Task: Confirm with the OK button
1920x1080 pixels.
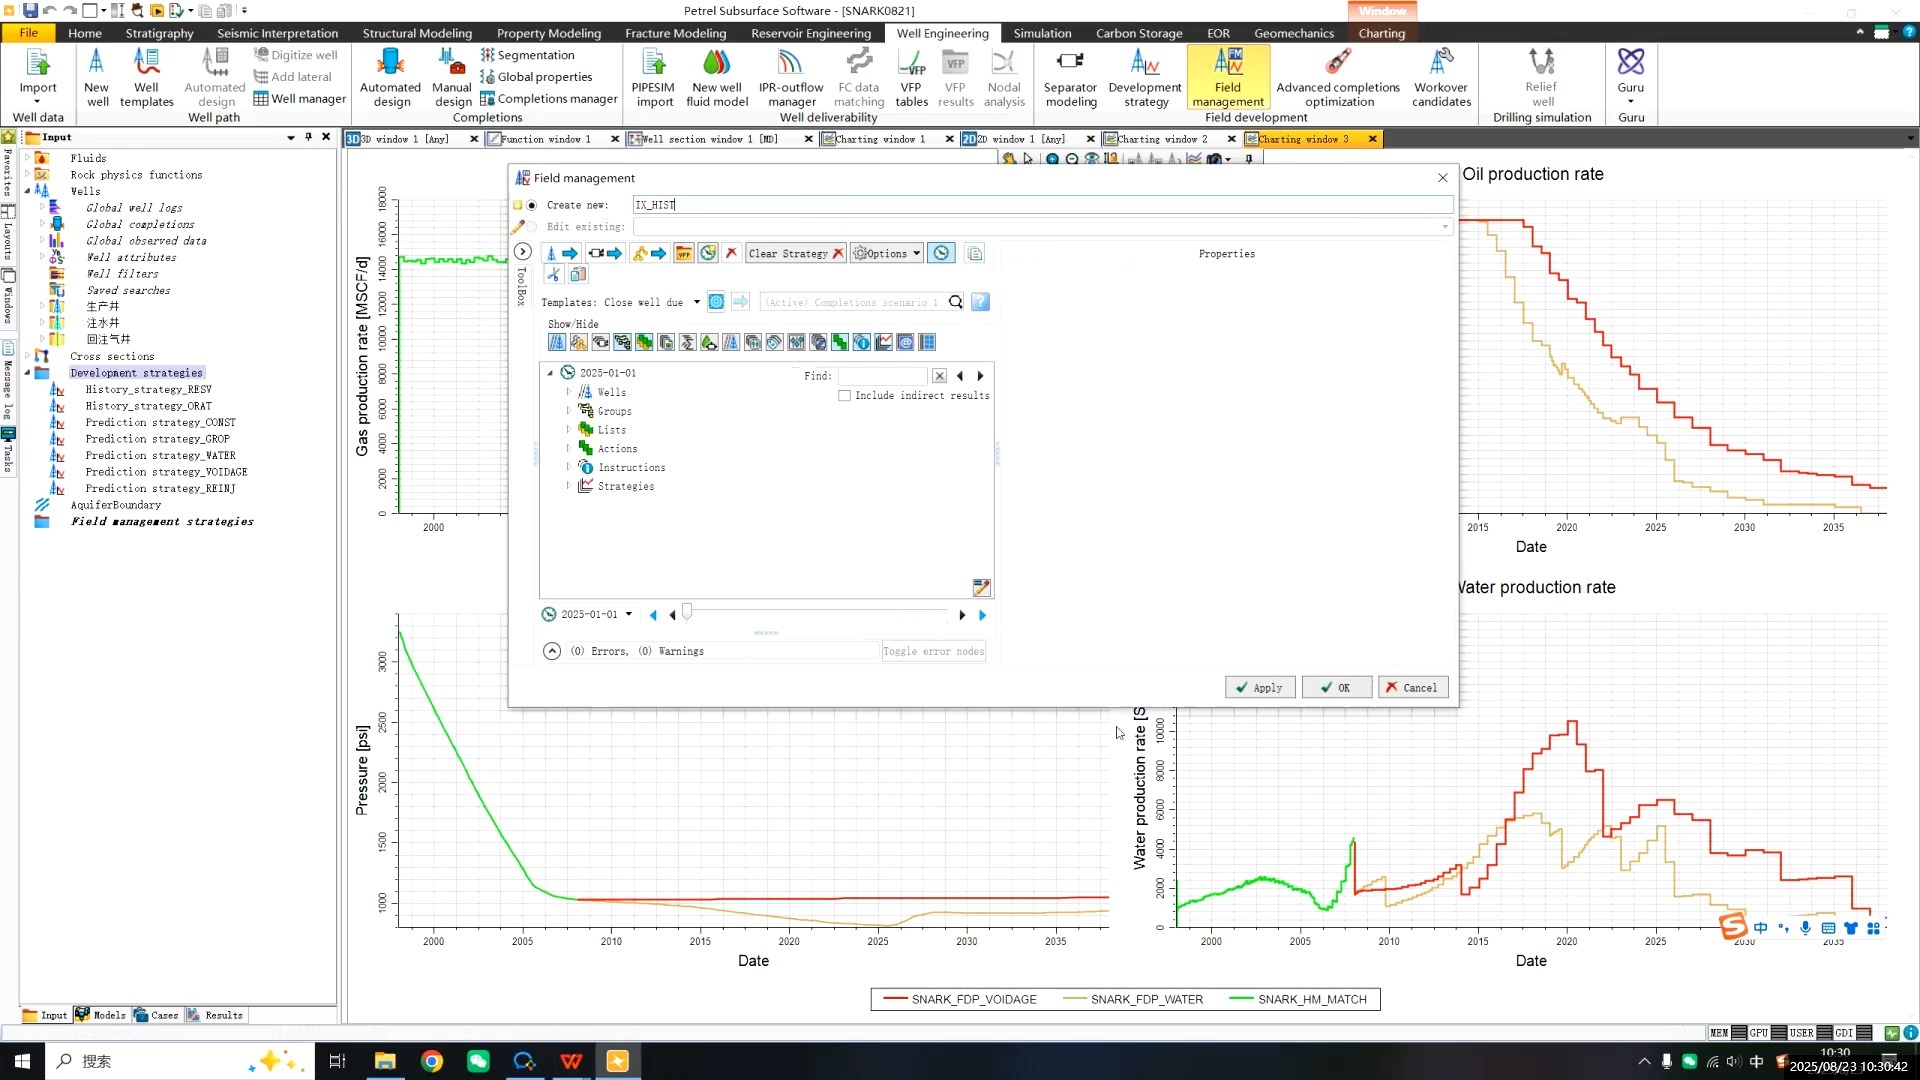Action: [1337, 688]
